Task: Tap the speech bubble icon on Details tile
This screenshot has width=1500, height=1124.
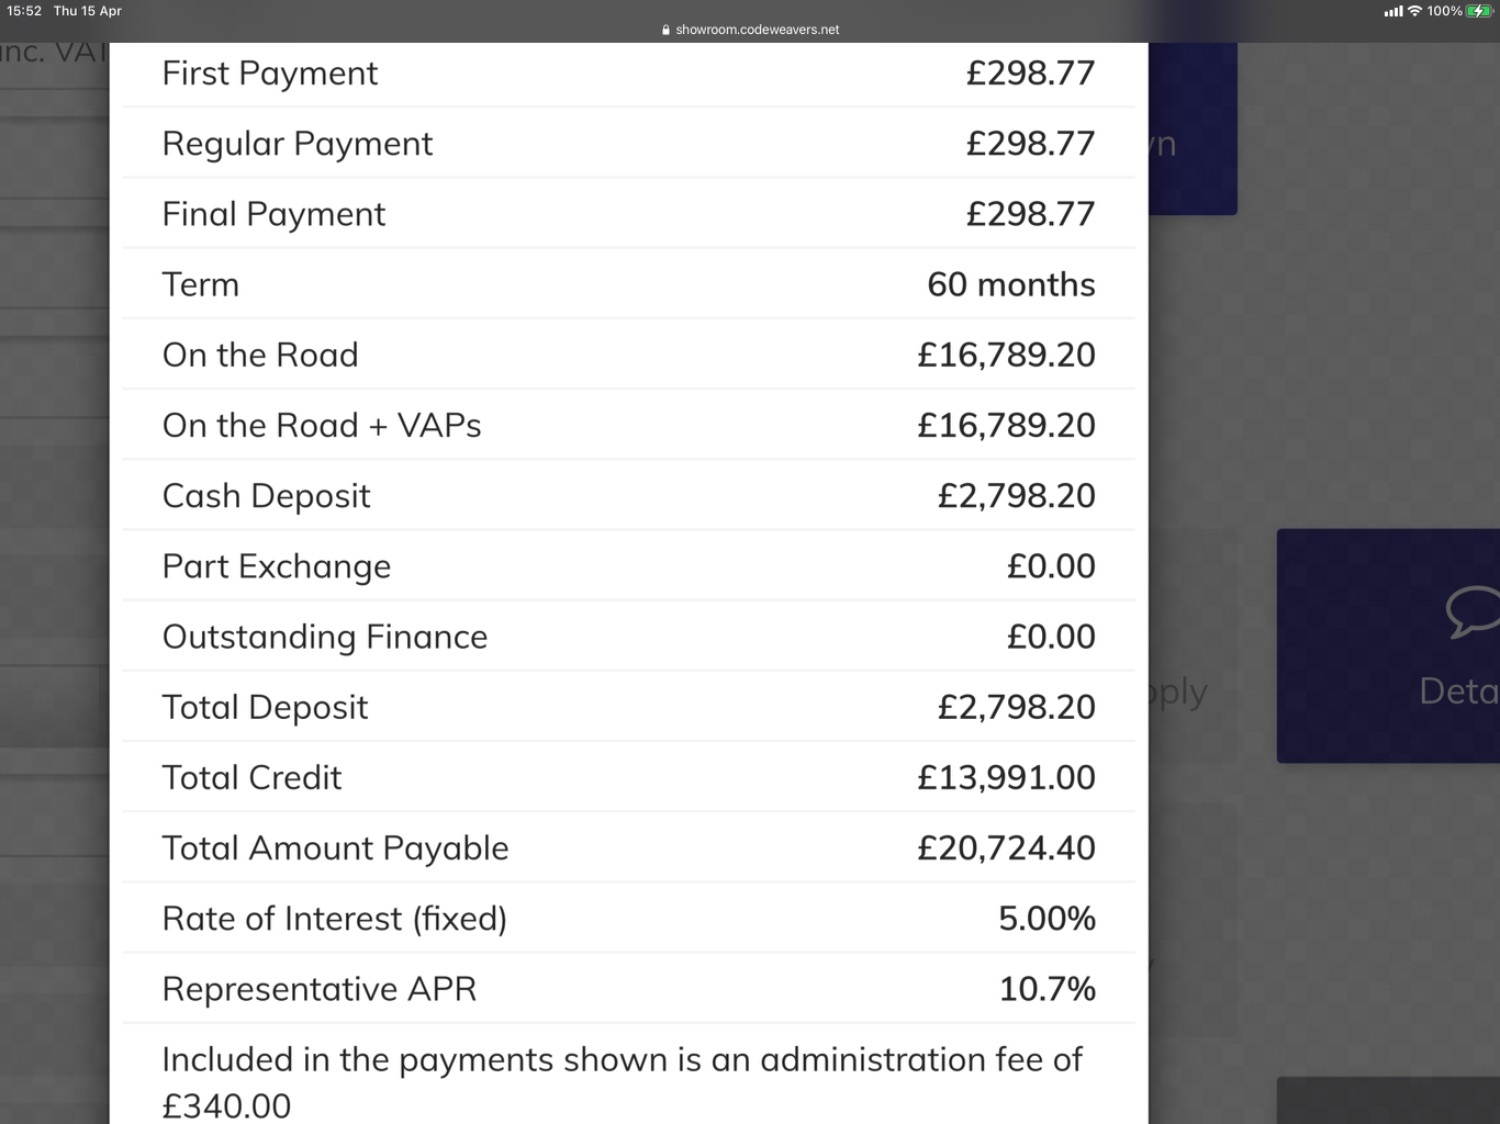Action: pyautogui.click(x=1474, y=612)
